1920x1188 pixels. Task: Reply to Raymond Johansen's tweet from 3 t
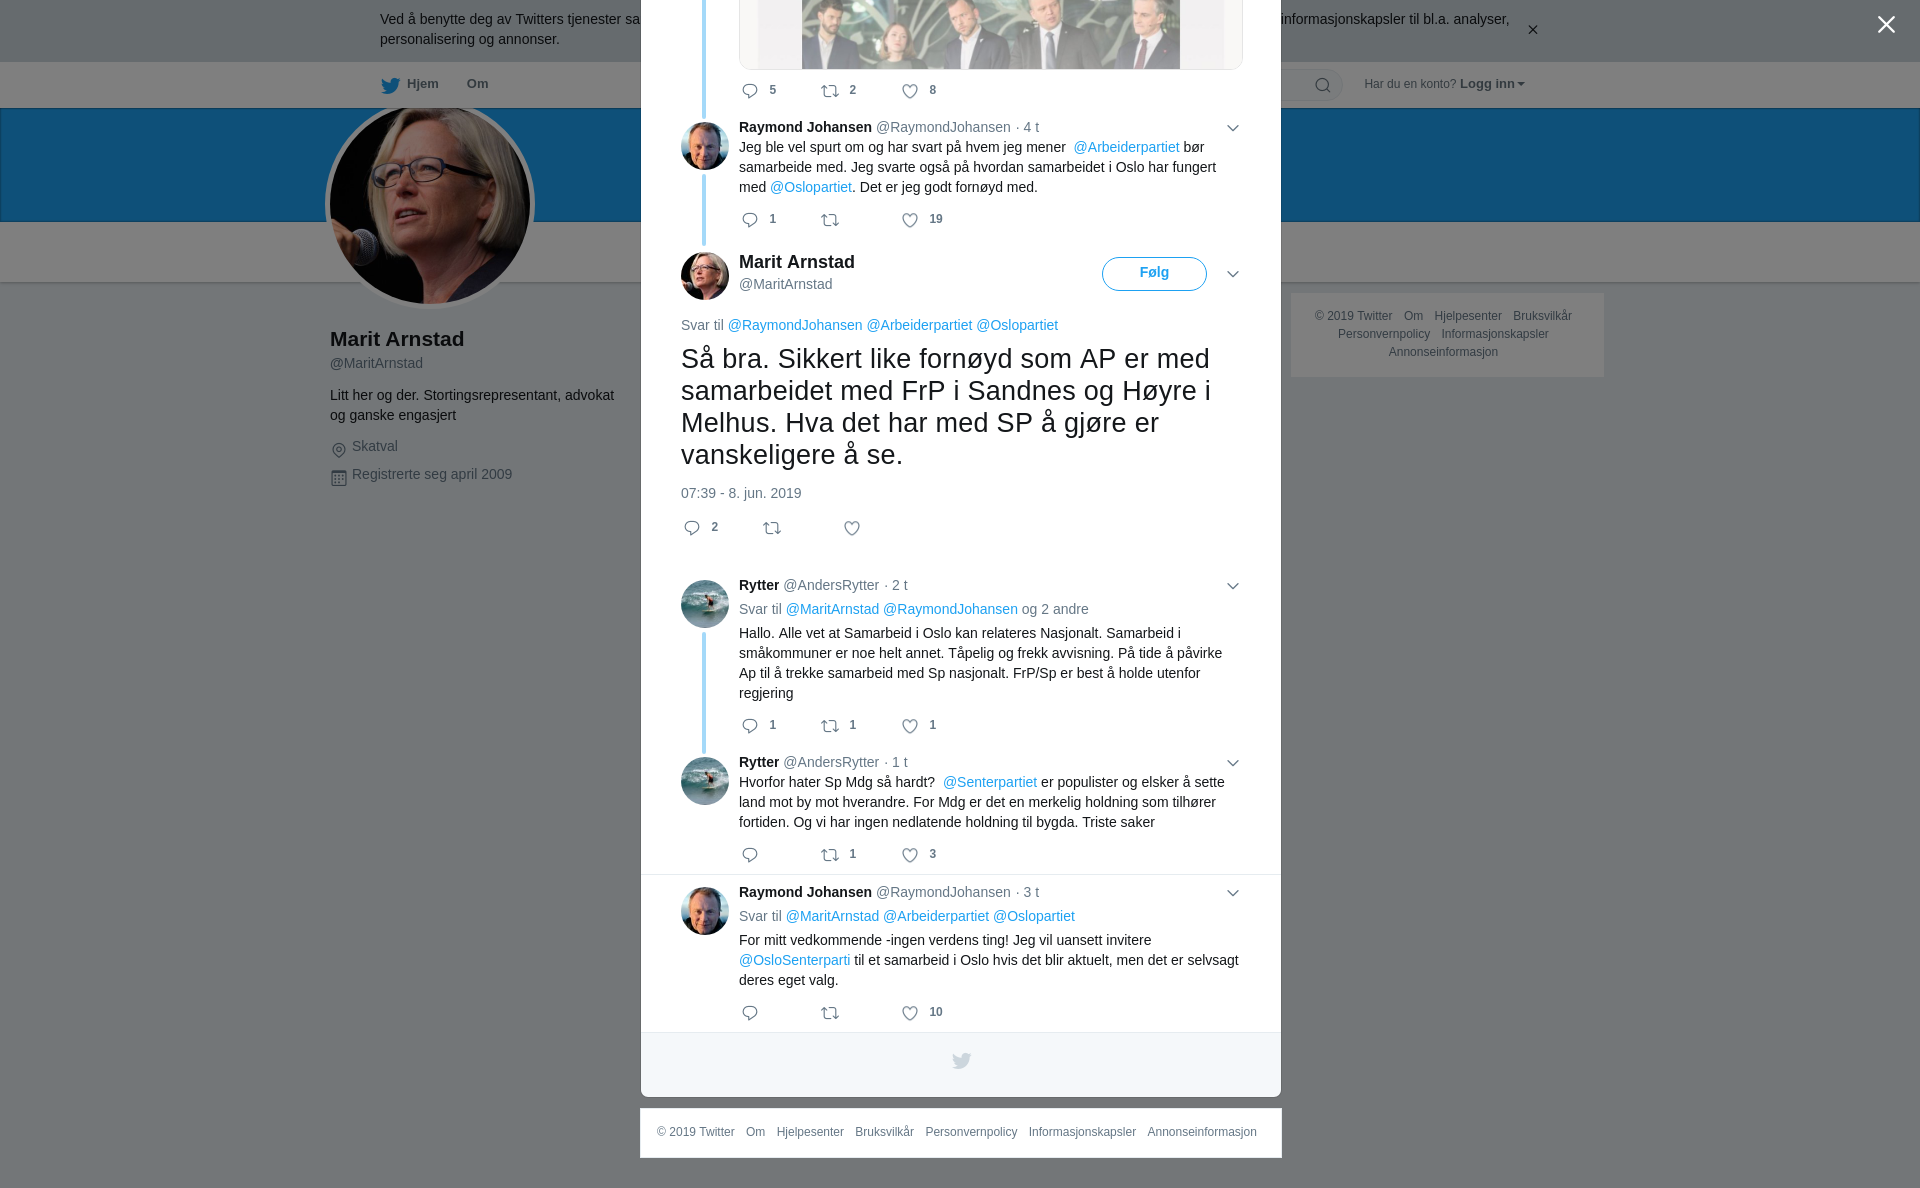pos(750,1013)
